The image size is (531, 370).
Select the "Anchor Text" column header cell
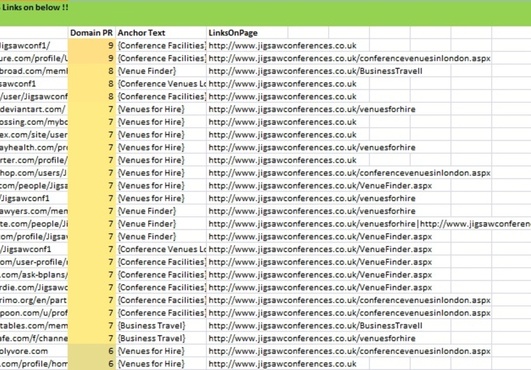(x=161, y=33)
